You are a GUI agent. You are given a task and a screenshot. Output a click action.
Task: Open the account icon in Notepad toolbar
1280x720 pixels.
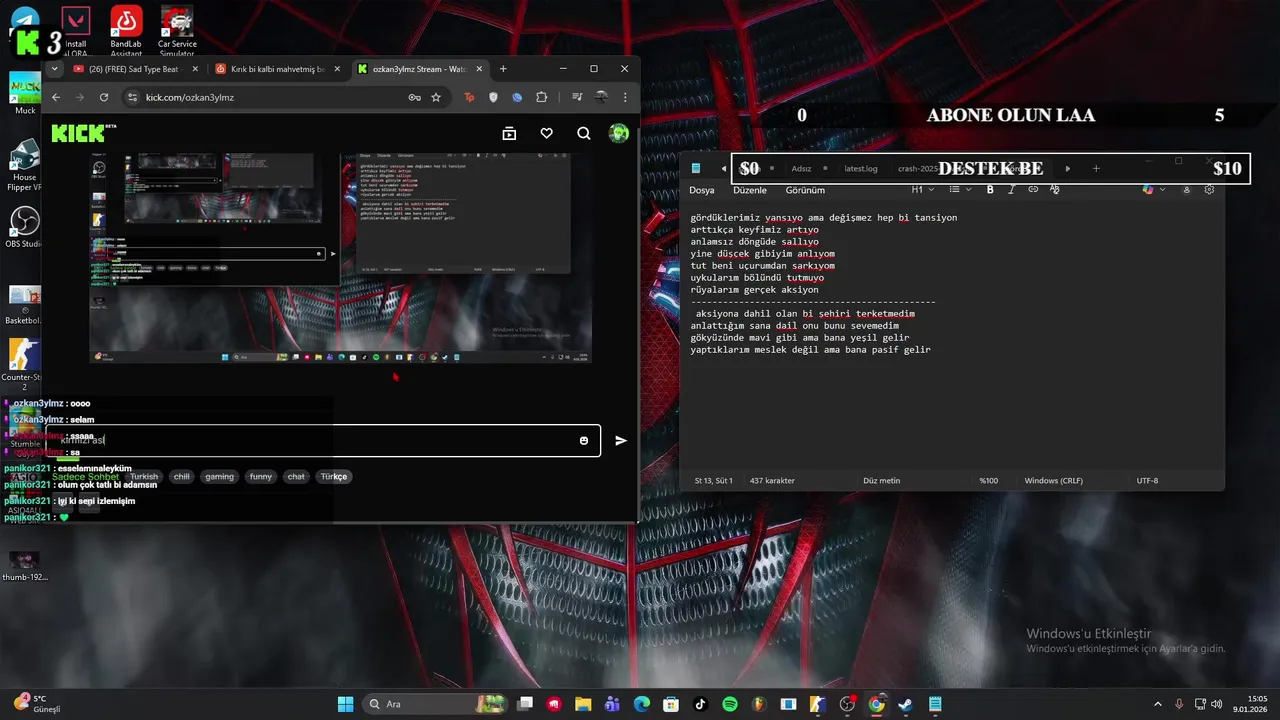pos(1187,189)
